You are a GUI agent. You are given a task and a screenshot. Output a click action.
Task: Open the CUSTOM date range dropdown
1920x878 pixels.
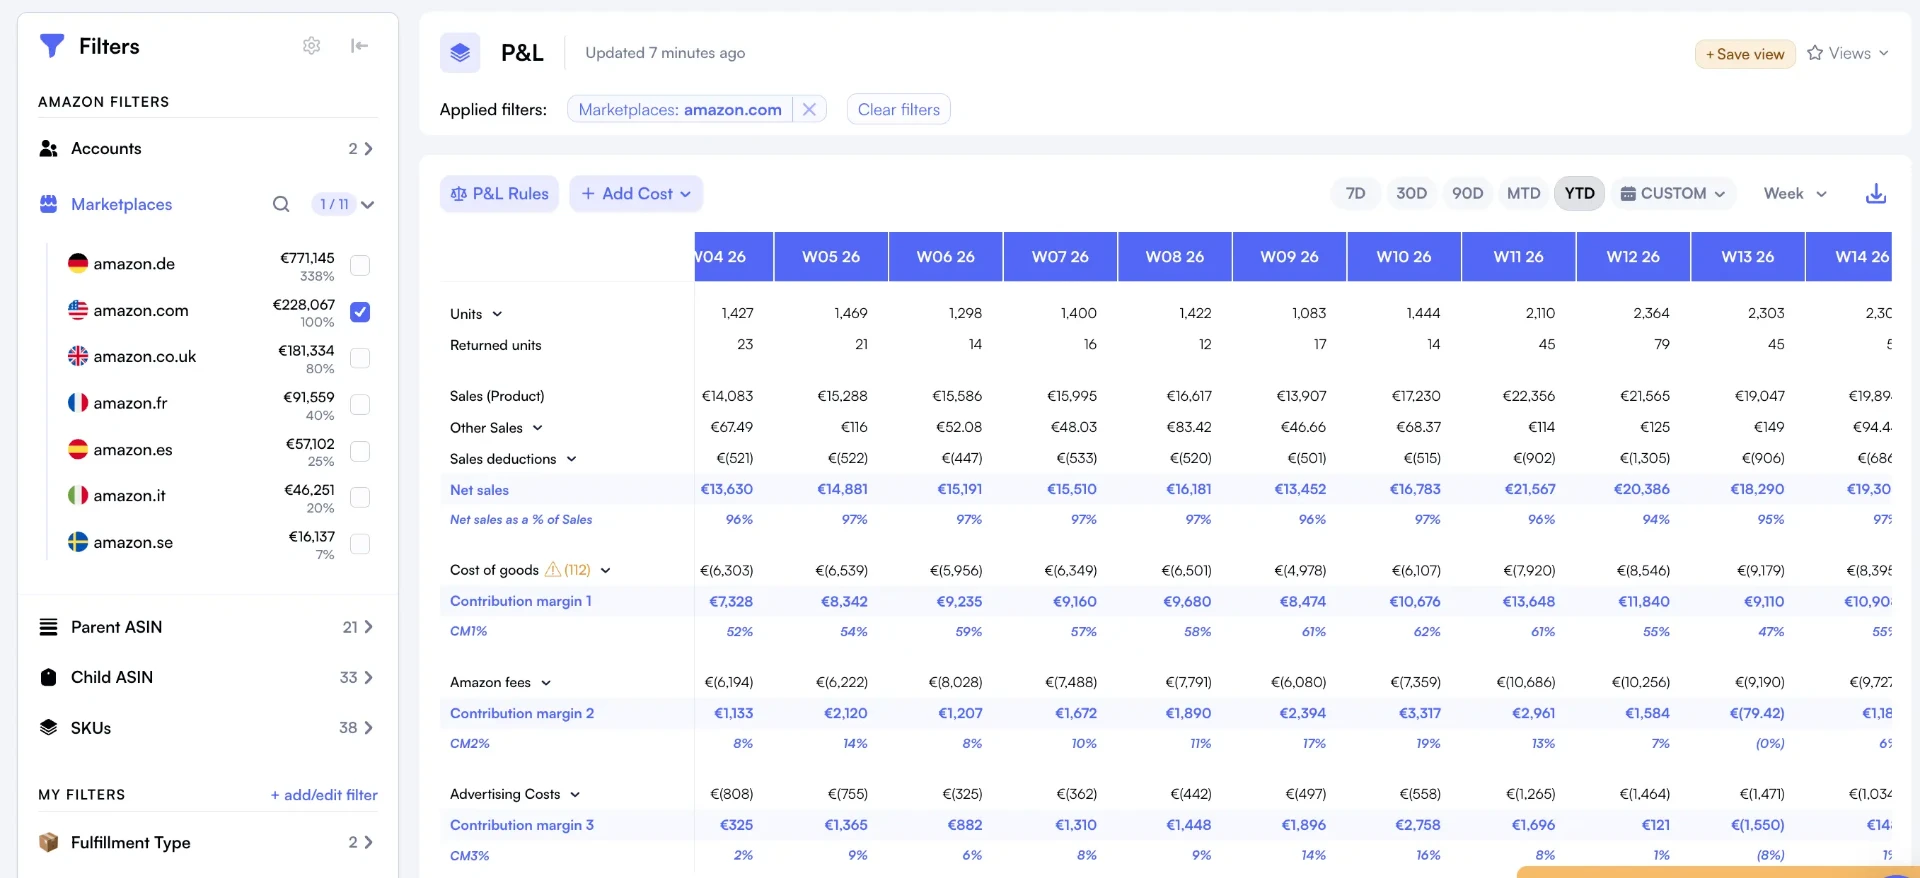pyautogui.click(x=1673, y=194)
